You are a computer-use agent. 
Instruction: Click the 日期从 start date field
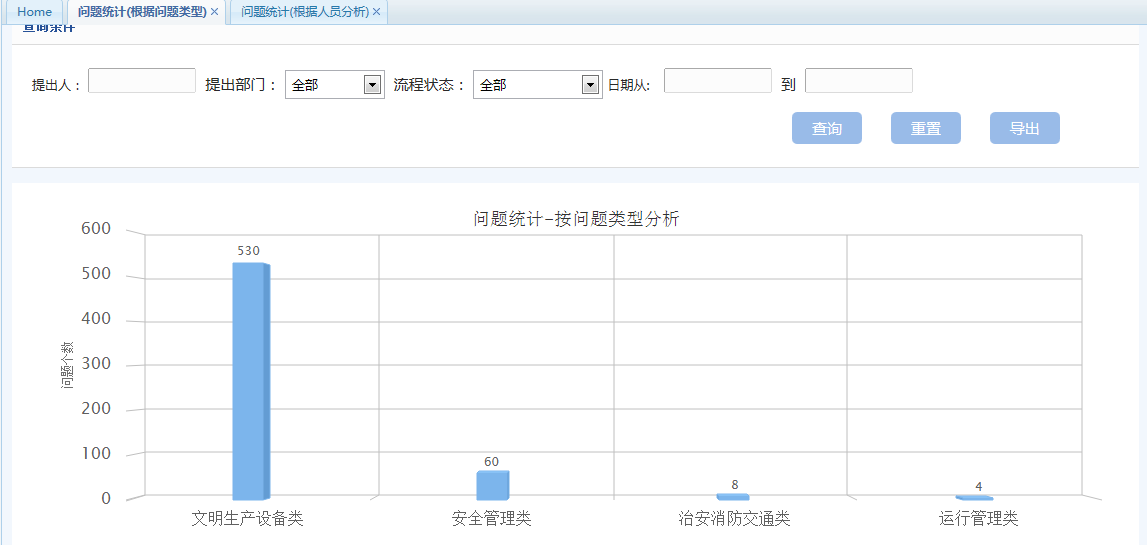click(717, 81)
